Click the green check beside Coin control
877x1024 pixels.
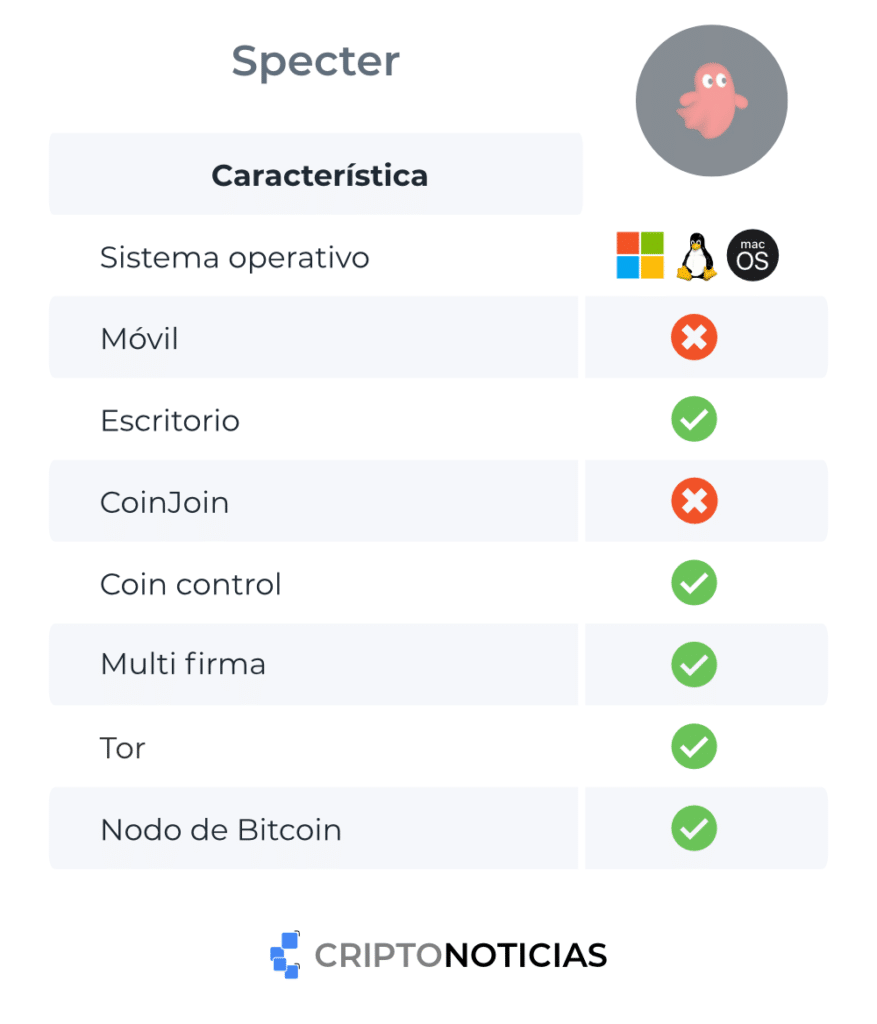pyautogui.click(x=694, y=583)
